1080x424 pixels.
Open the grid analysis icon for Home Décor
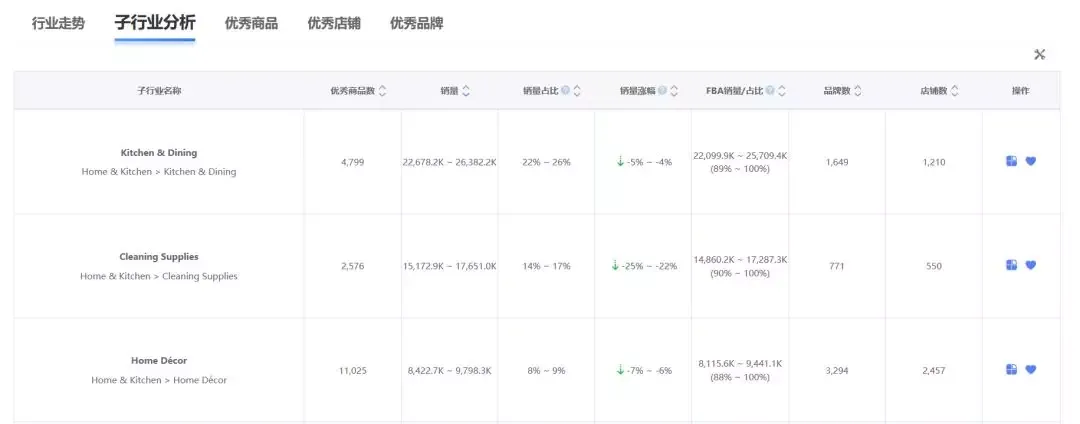tap(1012, 370)
